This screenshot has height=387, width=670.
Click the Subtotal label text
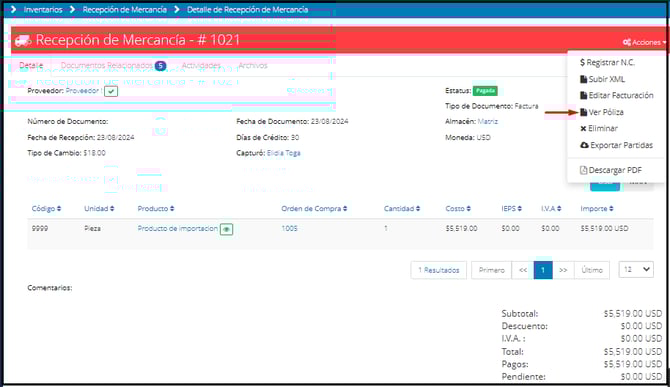coord(520,314)
